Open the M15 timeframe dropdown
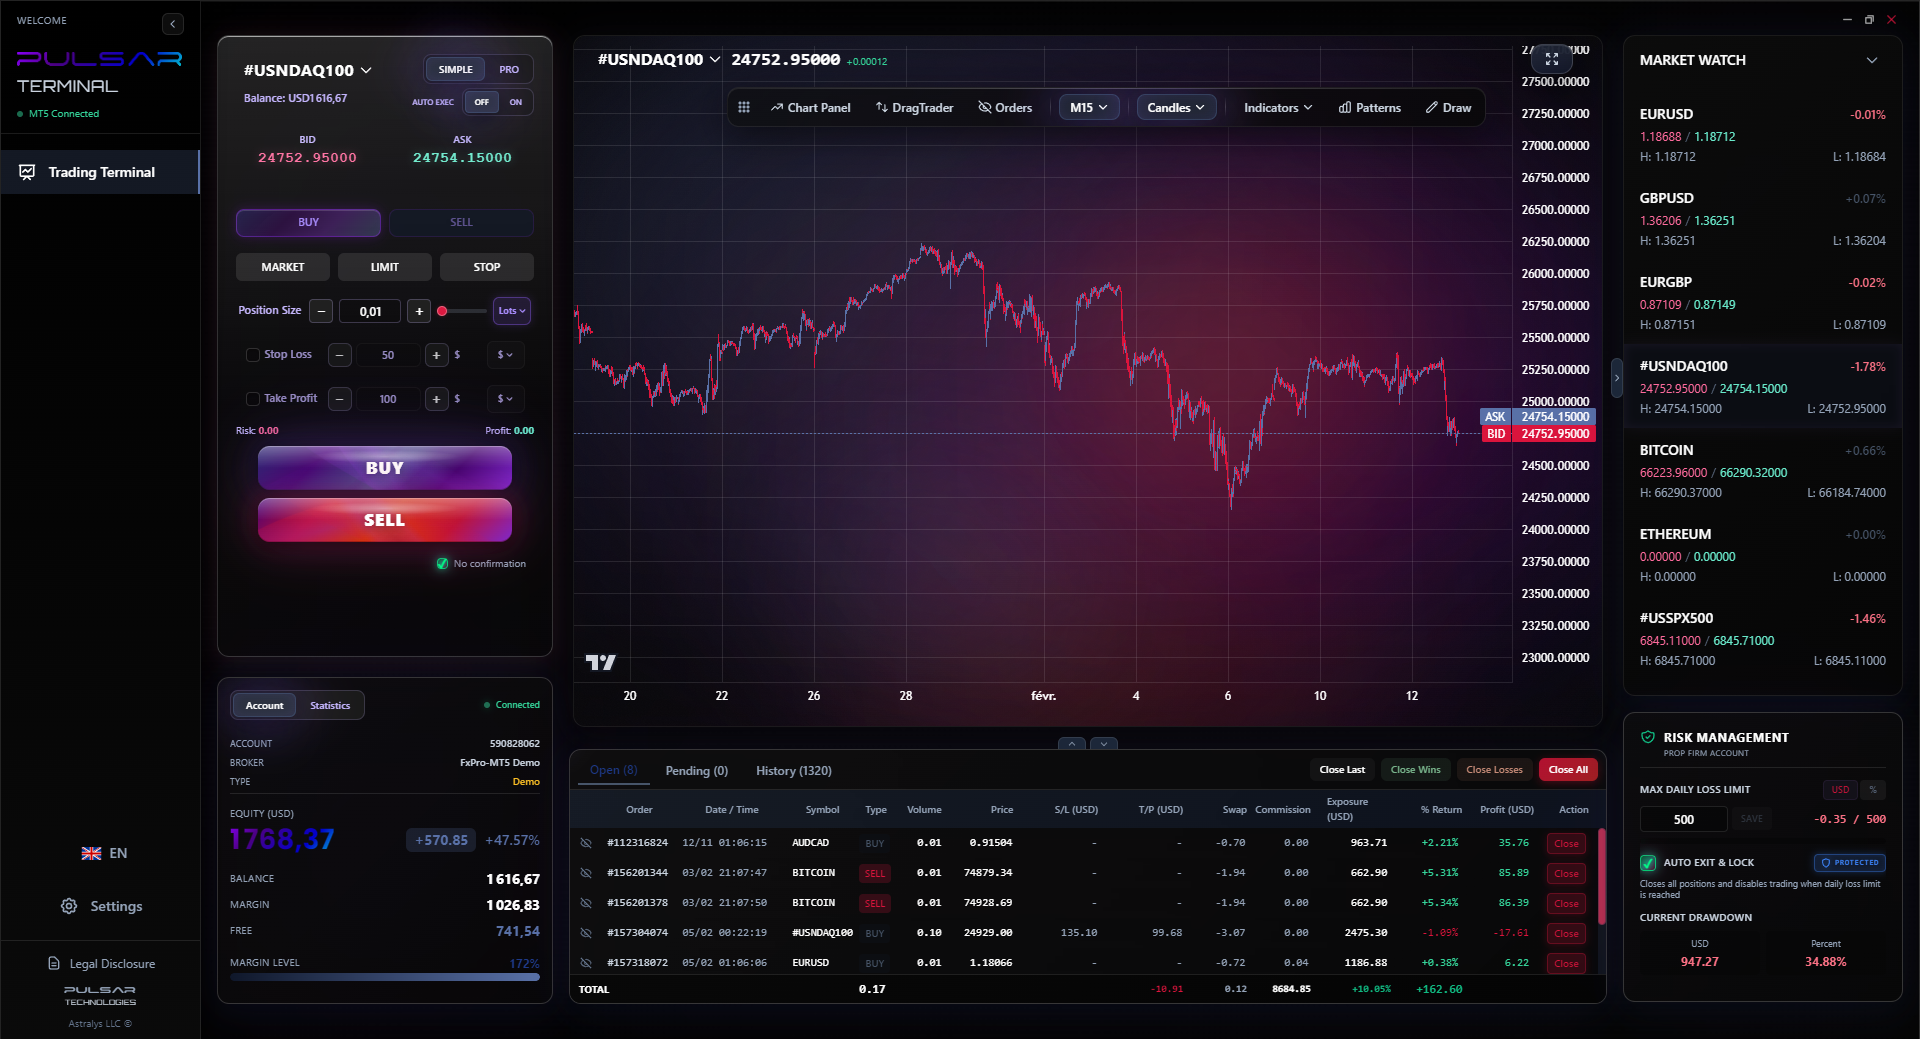 point(1088,107)
